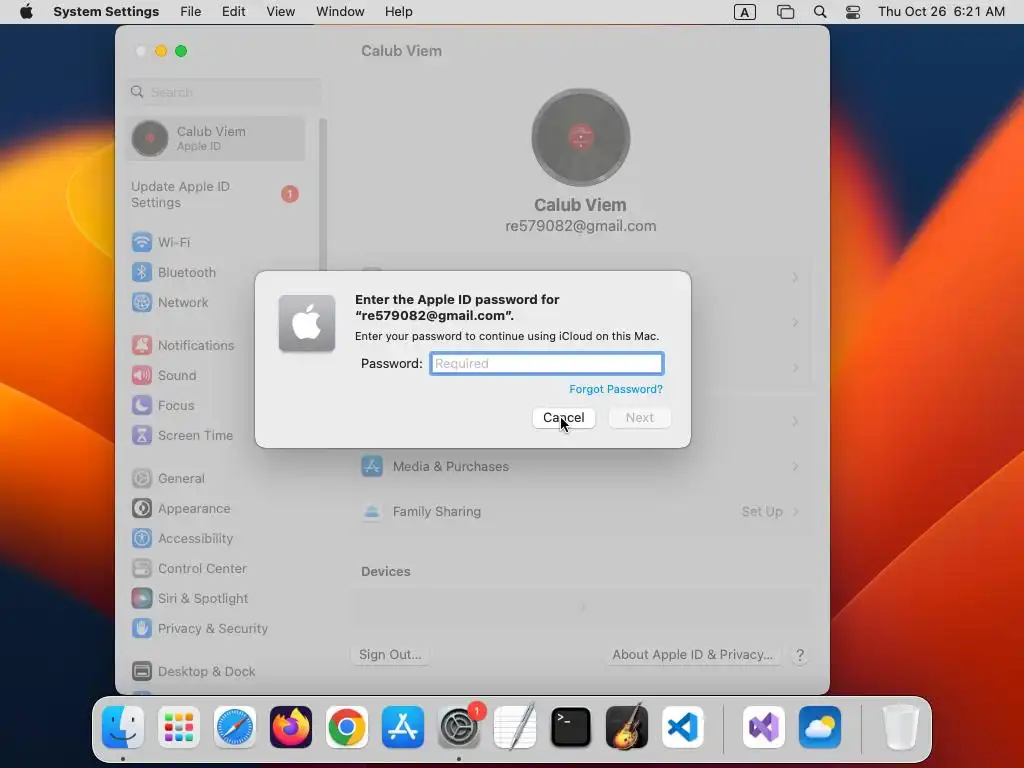Launch Firefox from the Dock
Image resolution: width=1024 pixels, height=768 pixels.
pyautogui.click(x=291, y=727)
